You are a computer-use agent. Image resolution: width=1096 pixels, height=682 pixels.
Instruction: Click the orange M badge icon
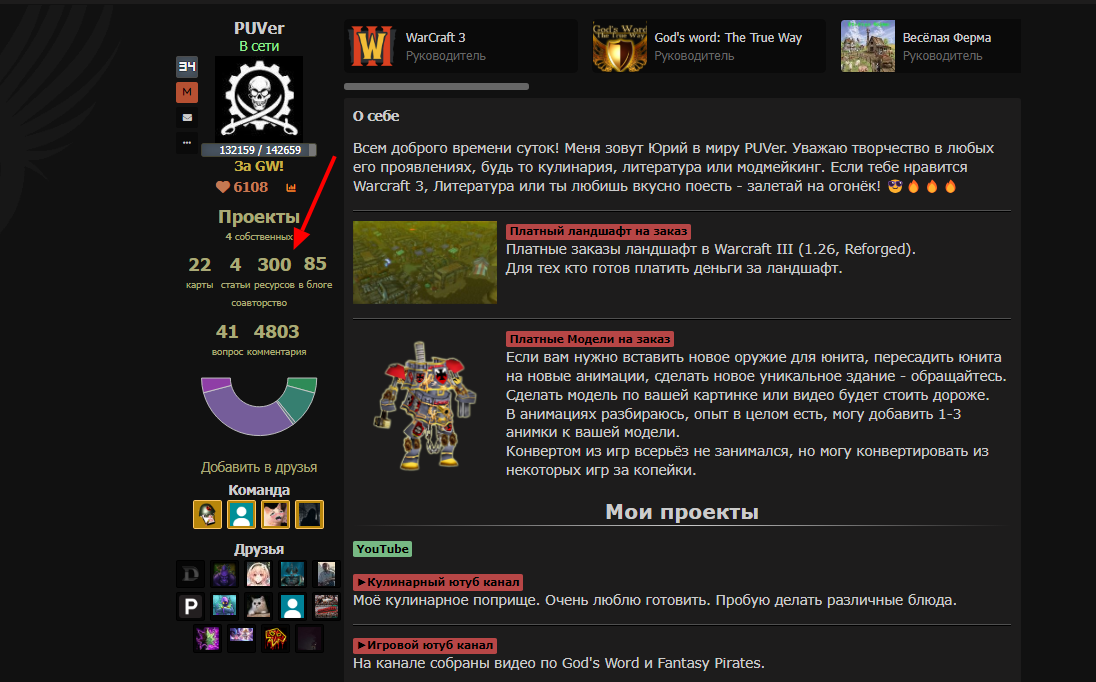[x=187, y=92]
